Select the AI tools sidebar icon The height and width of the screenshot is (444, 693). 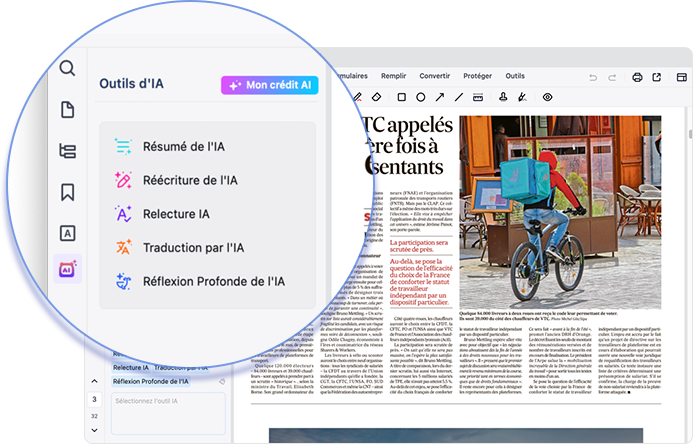(67, 270)
